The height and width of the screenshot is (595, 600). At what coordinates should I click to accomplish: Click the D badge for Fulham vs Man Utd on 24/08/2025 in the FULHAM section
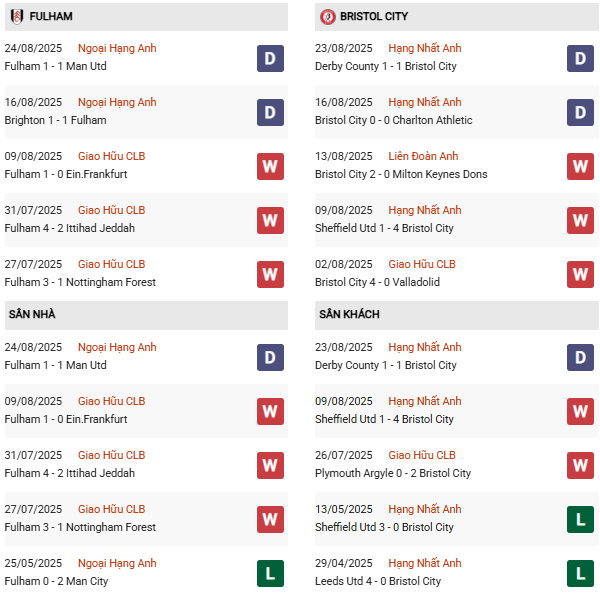[270, 58]
